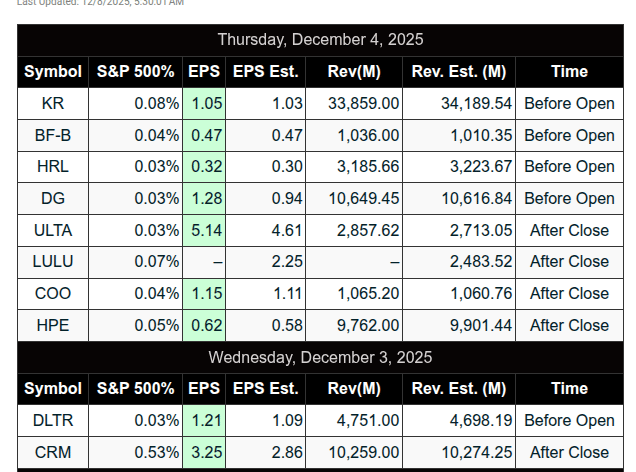This screenshot has width=636, height=472.
Task: Open the ULTA ticker symbol
Action: [x=53, y=230]
